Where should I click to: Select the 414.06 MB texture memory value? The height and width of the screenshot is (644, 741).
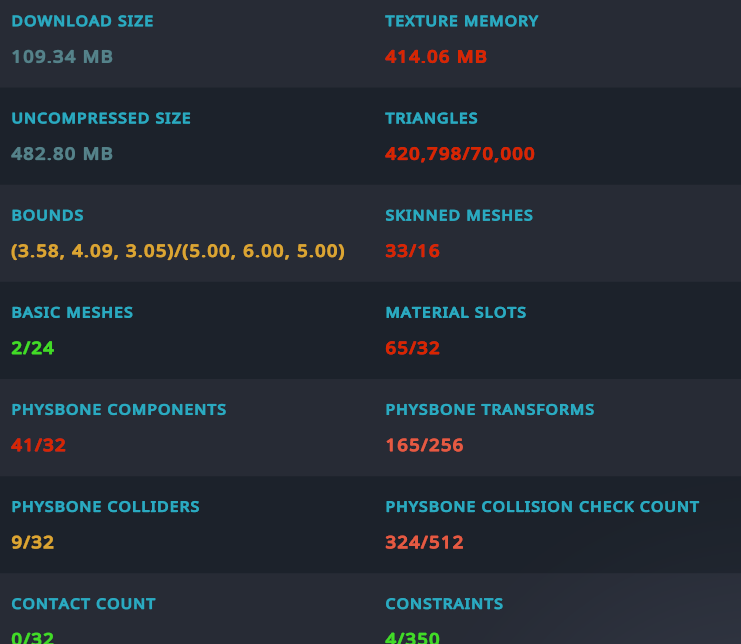(436, 57)
